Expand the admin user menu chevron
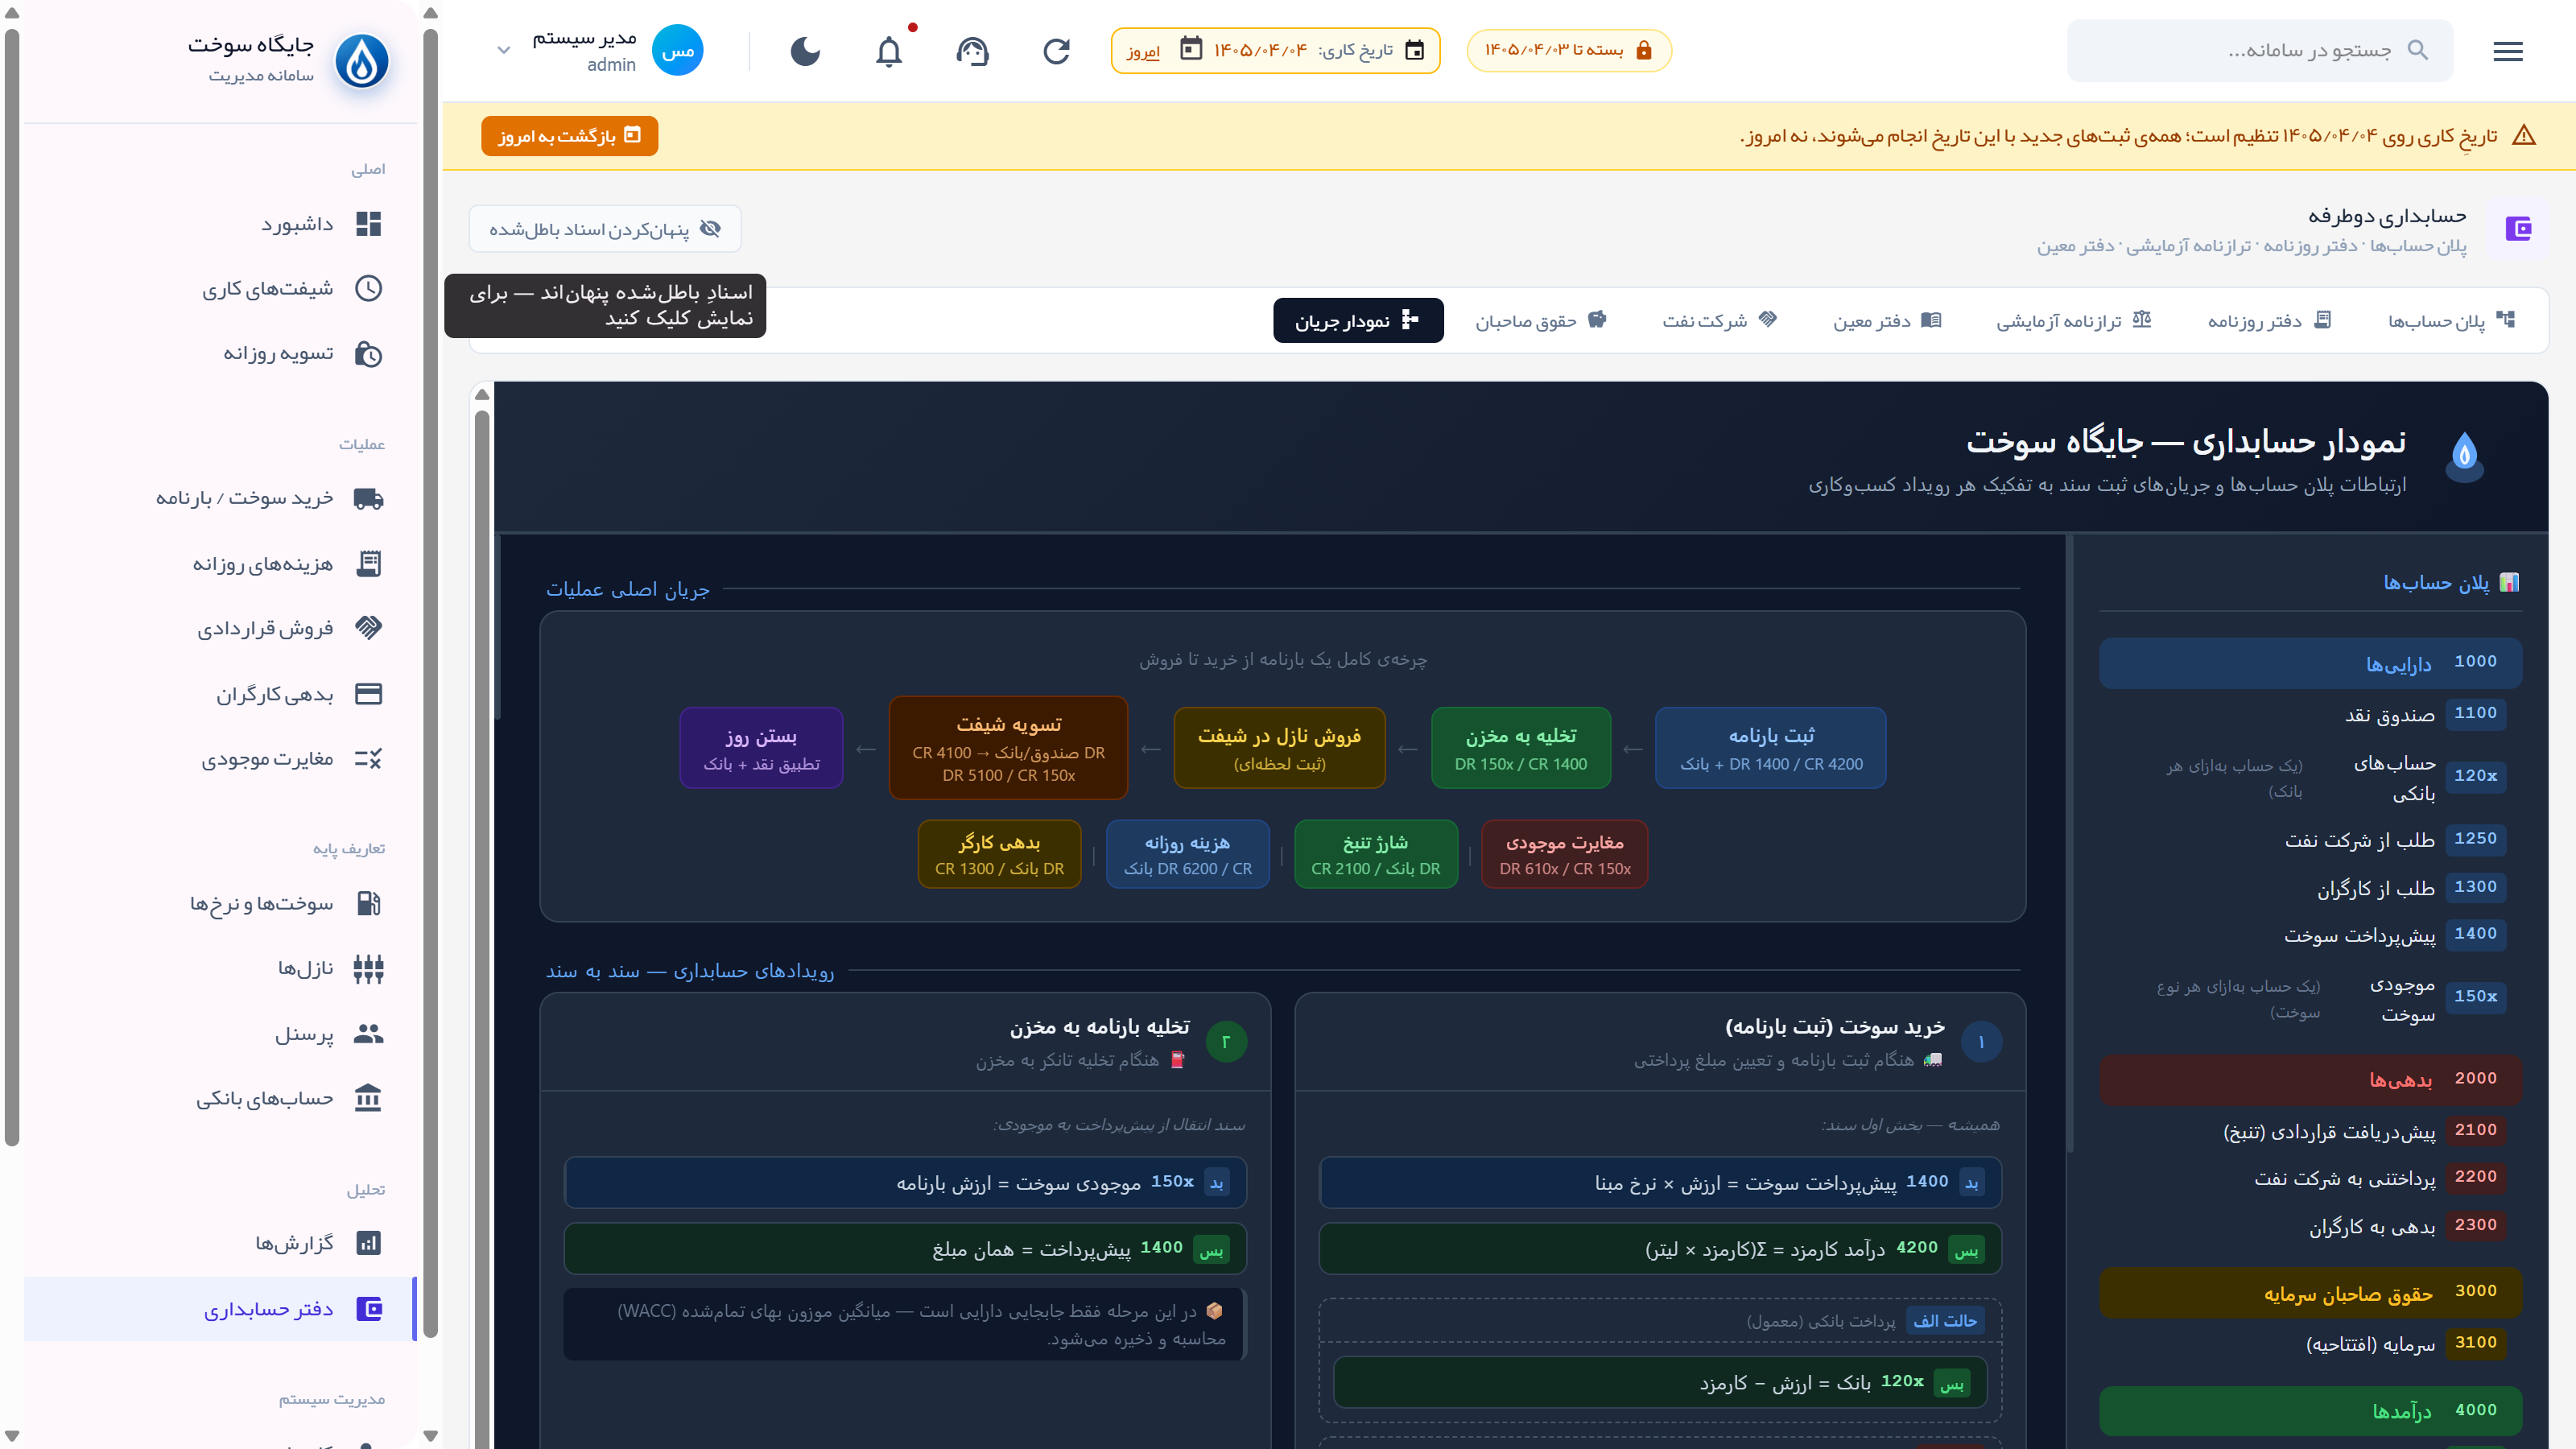Viewport: 2576px width, 1449px height. [x=504, y=50]
